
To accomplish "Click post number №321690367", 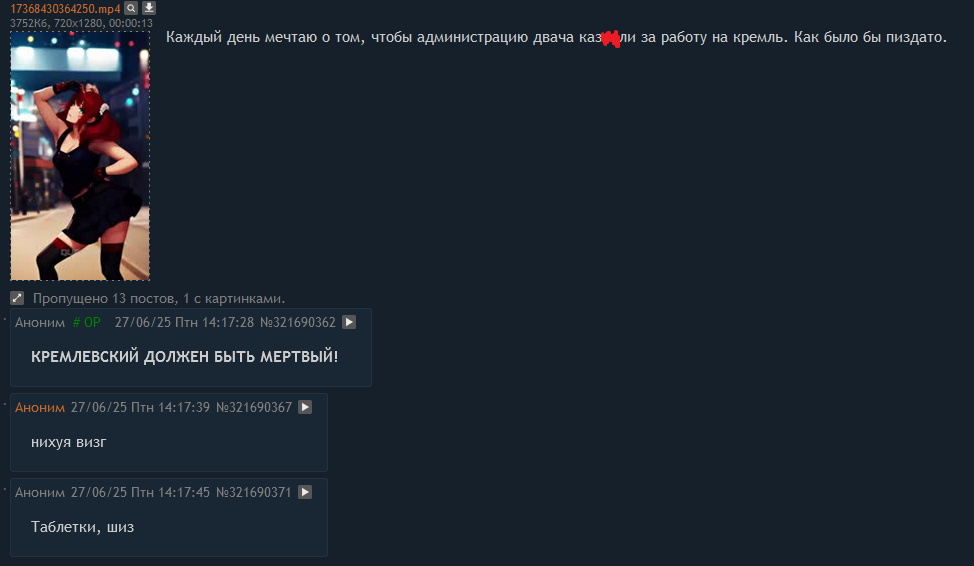I will click(x=254, y=408).
